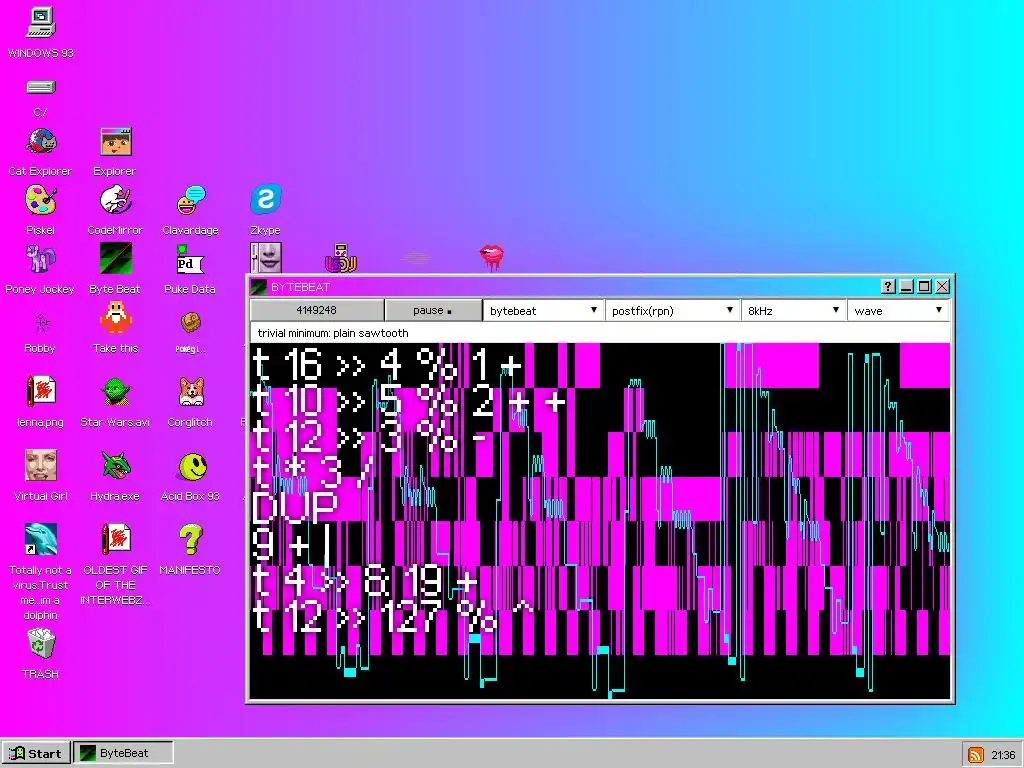Open the music player icon next to face icon
Viewport: 1024px width, 768px height.
341,259
